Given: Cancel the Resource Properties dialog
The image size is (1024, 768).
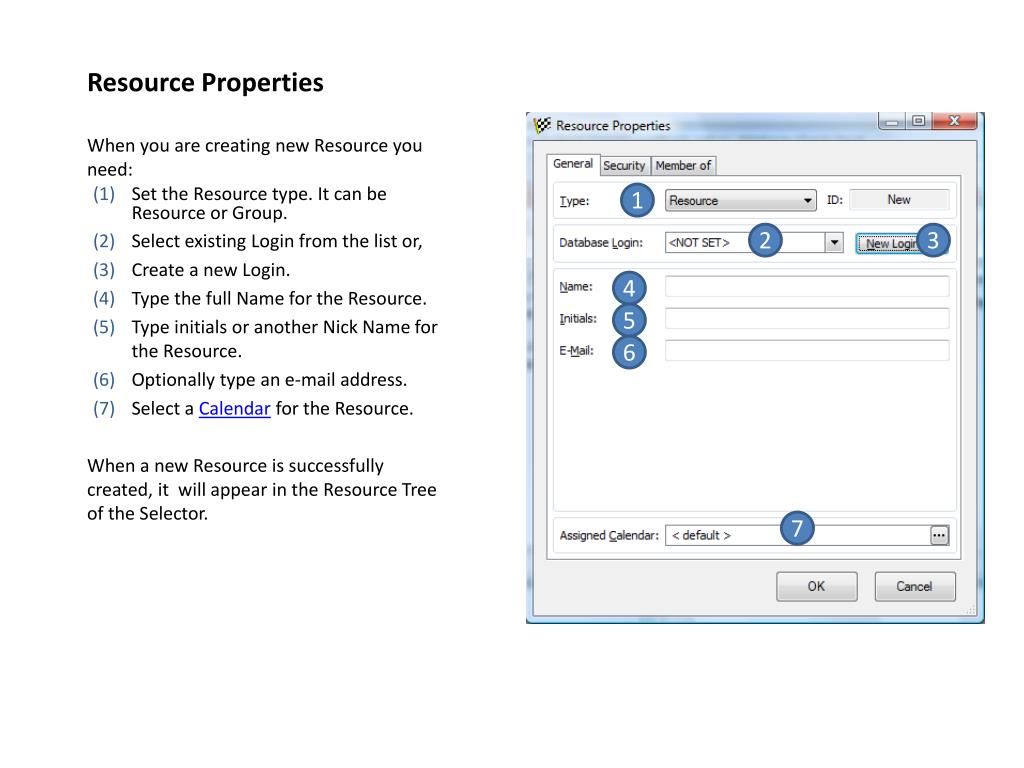Looking at the screenshot, I should coord(914,586).
